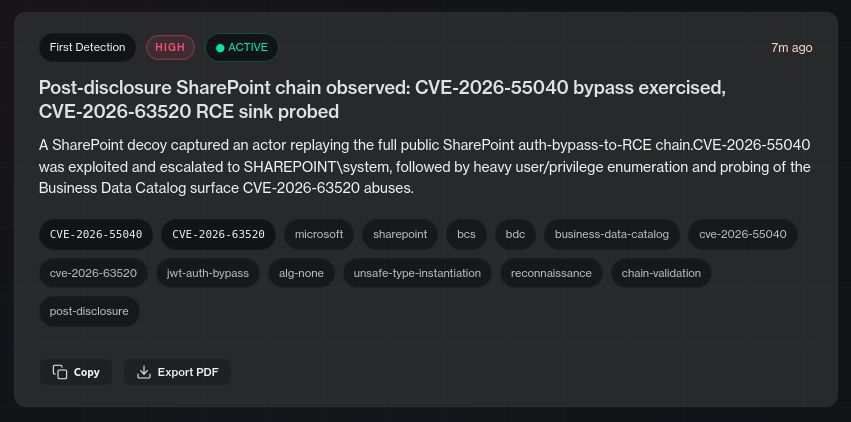
Task: Click the green ACTIVE status dot
Action: 220,48
